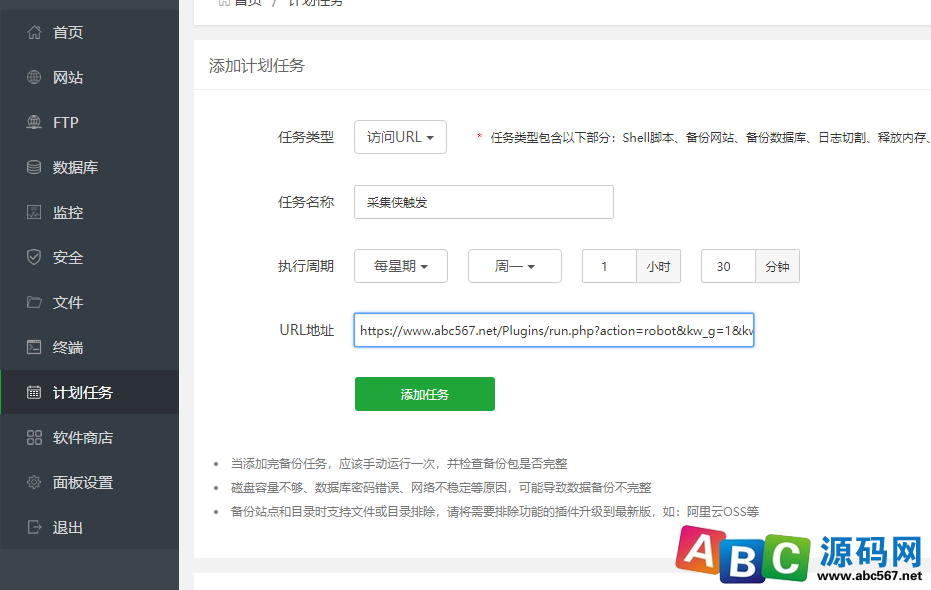Click the minute input showing 30
The image size is (931, 590).
[727, 267]
